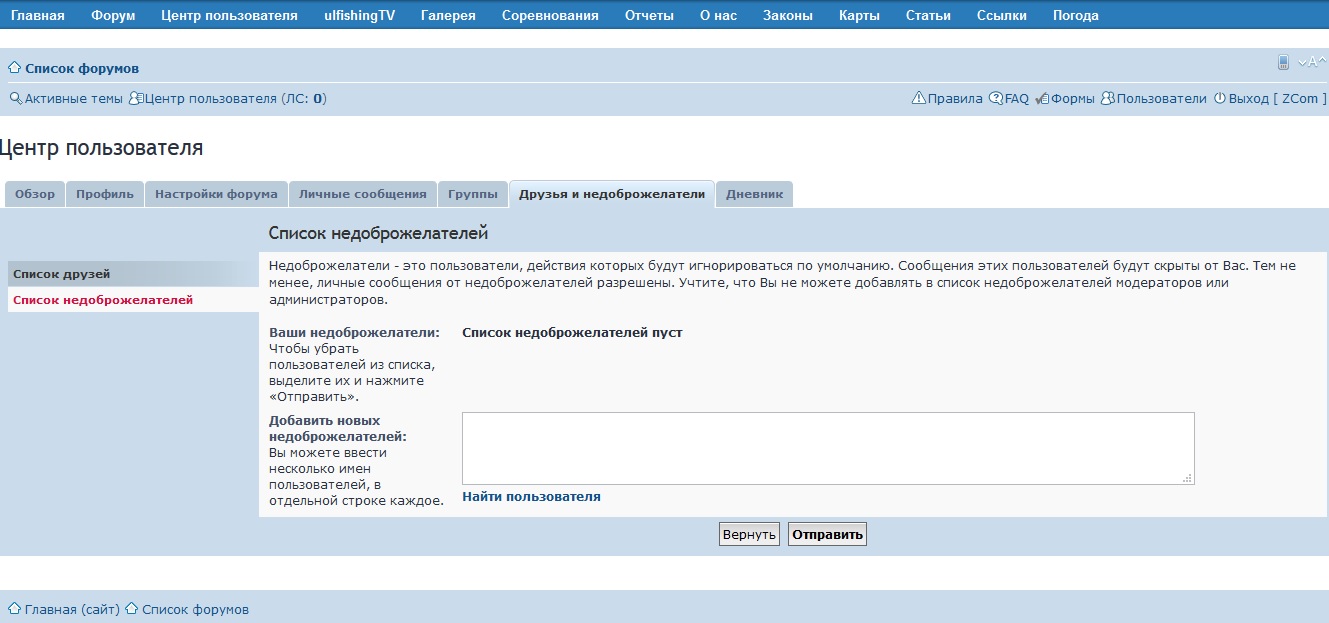Open Активные темы link
This screenshot has width=1329, height=623.
[73, 99]
